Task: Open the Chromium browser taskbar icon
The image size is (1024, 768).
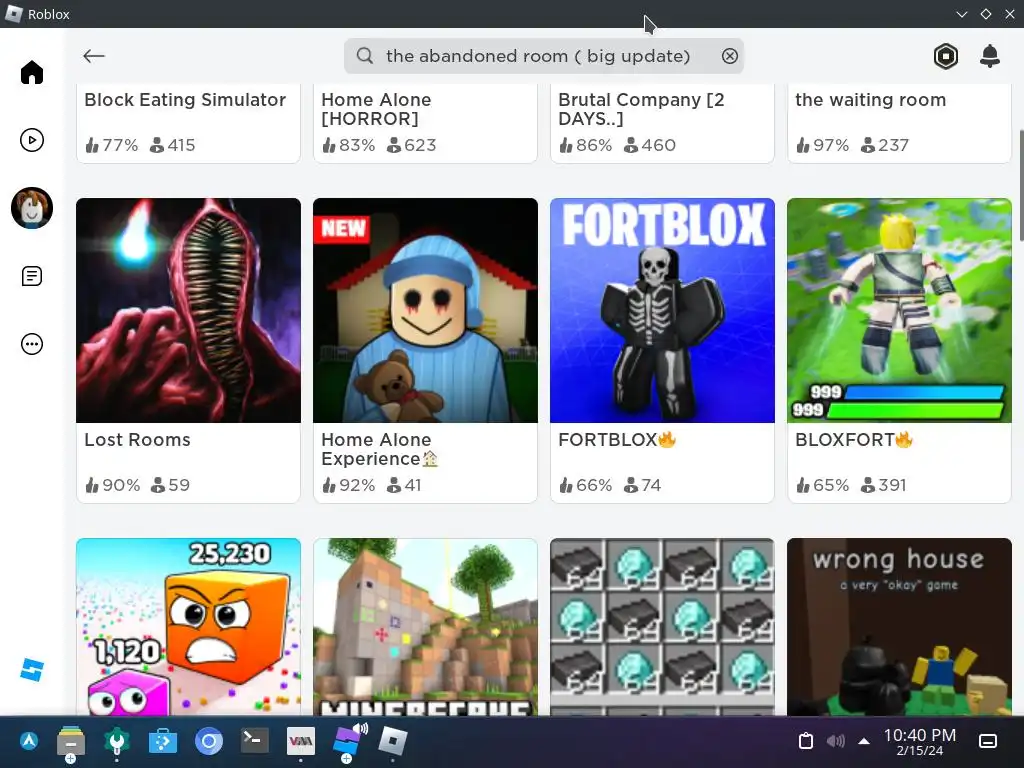Action: (x=209, y=741)
